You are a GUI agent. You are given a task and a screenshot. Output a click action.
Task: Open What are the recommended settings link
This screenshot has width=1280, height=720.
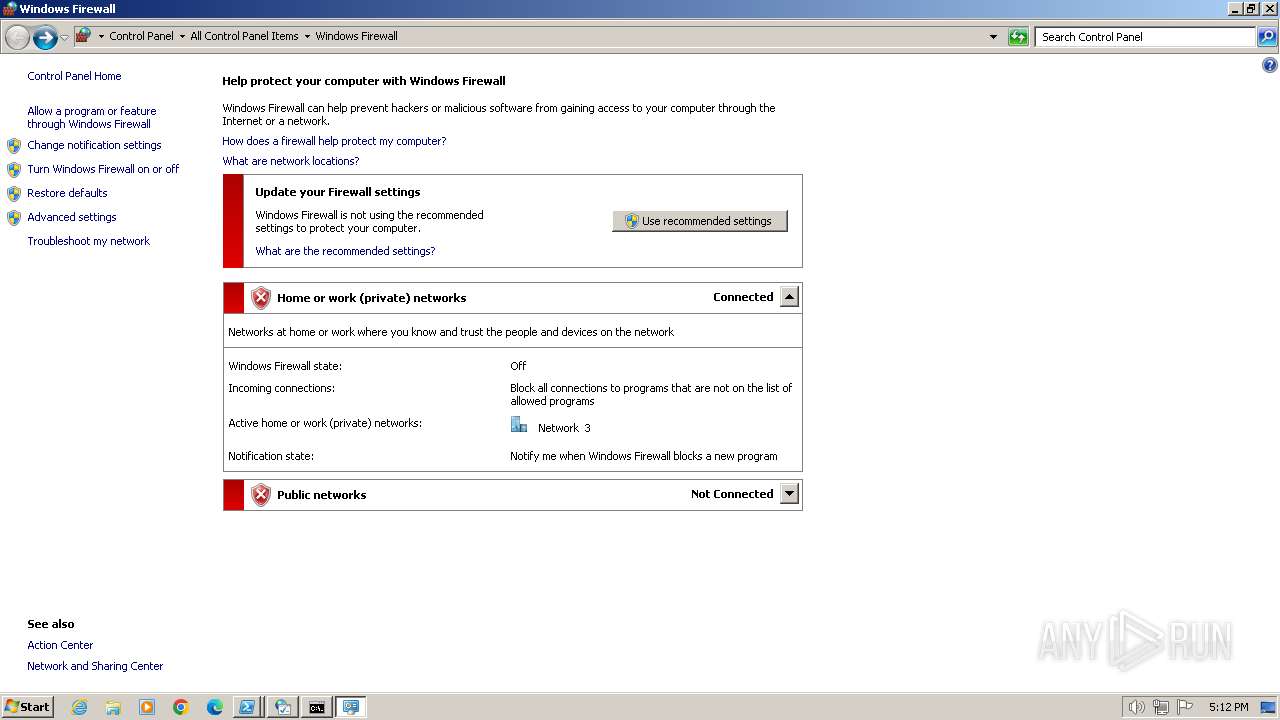click(x=345, y=251)
